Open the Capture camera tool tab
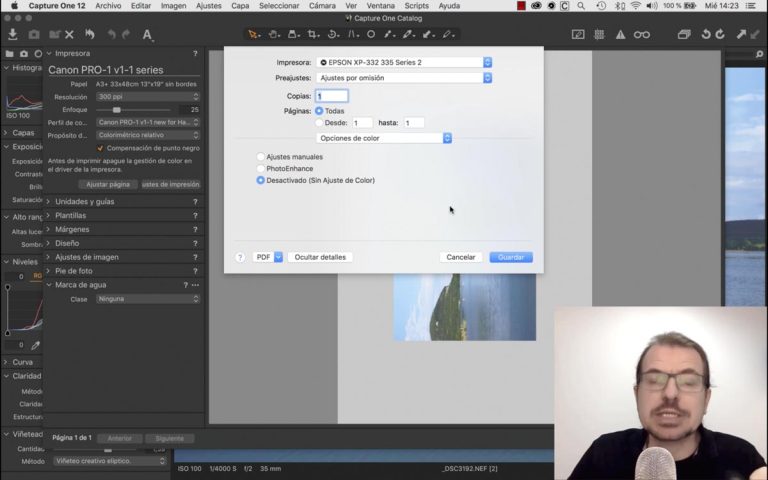This screenshot has width=768, height=480. pos(24,53)
